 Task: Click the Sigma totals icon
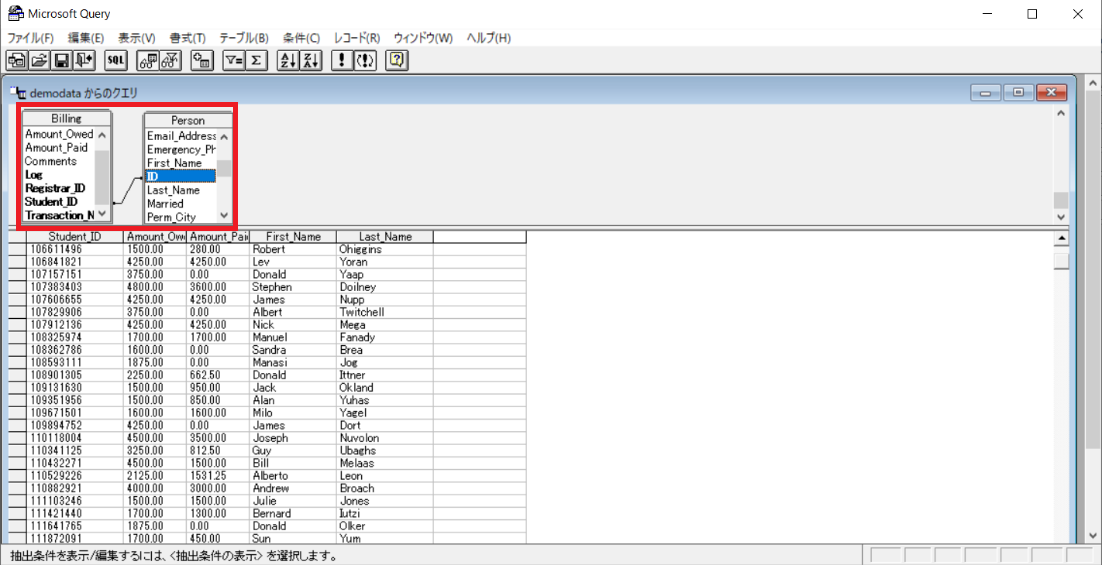[x=256, y=61]
